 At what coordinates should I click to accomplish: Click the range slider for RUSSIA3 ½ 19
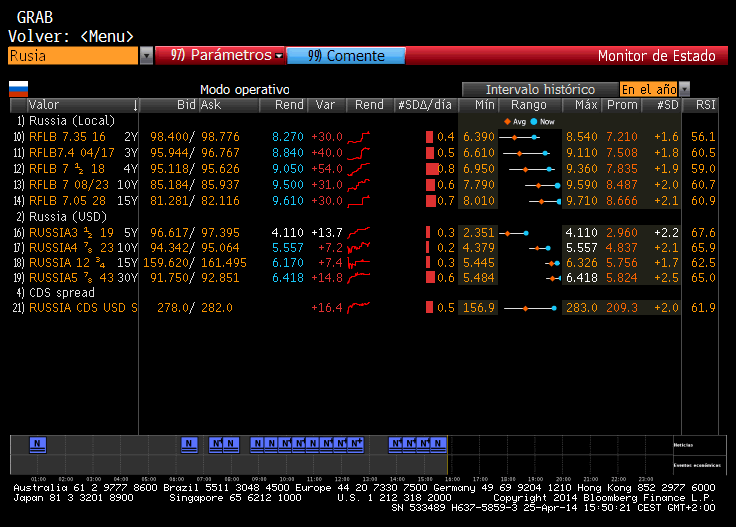(514, 233)
